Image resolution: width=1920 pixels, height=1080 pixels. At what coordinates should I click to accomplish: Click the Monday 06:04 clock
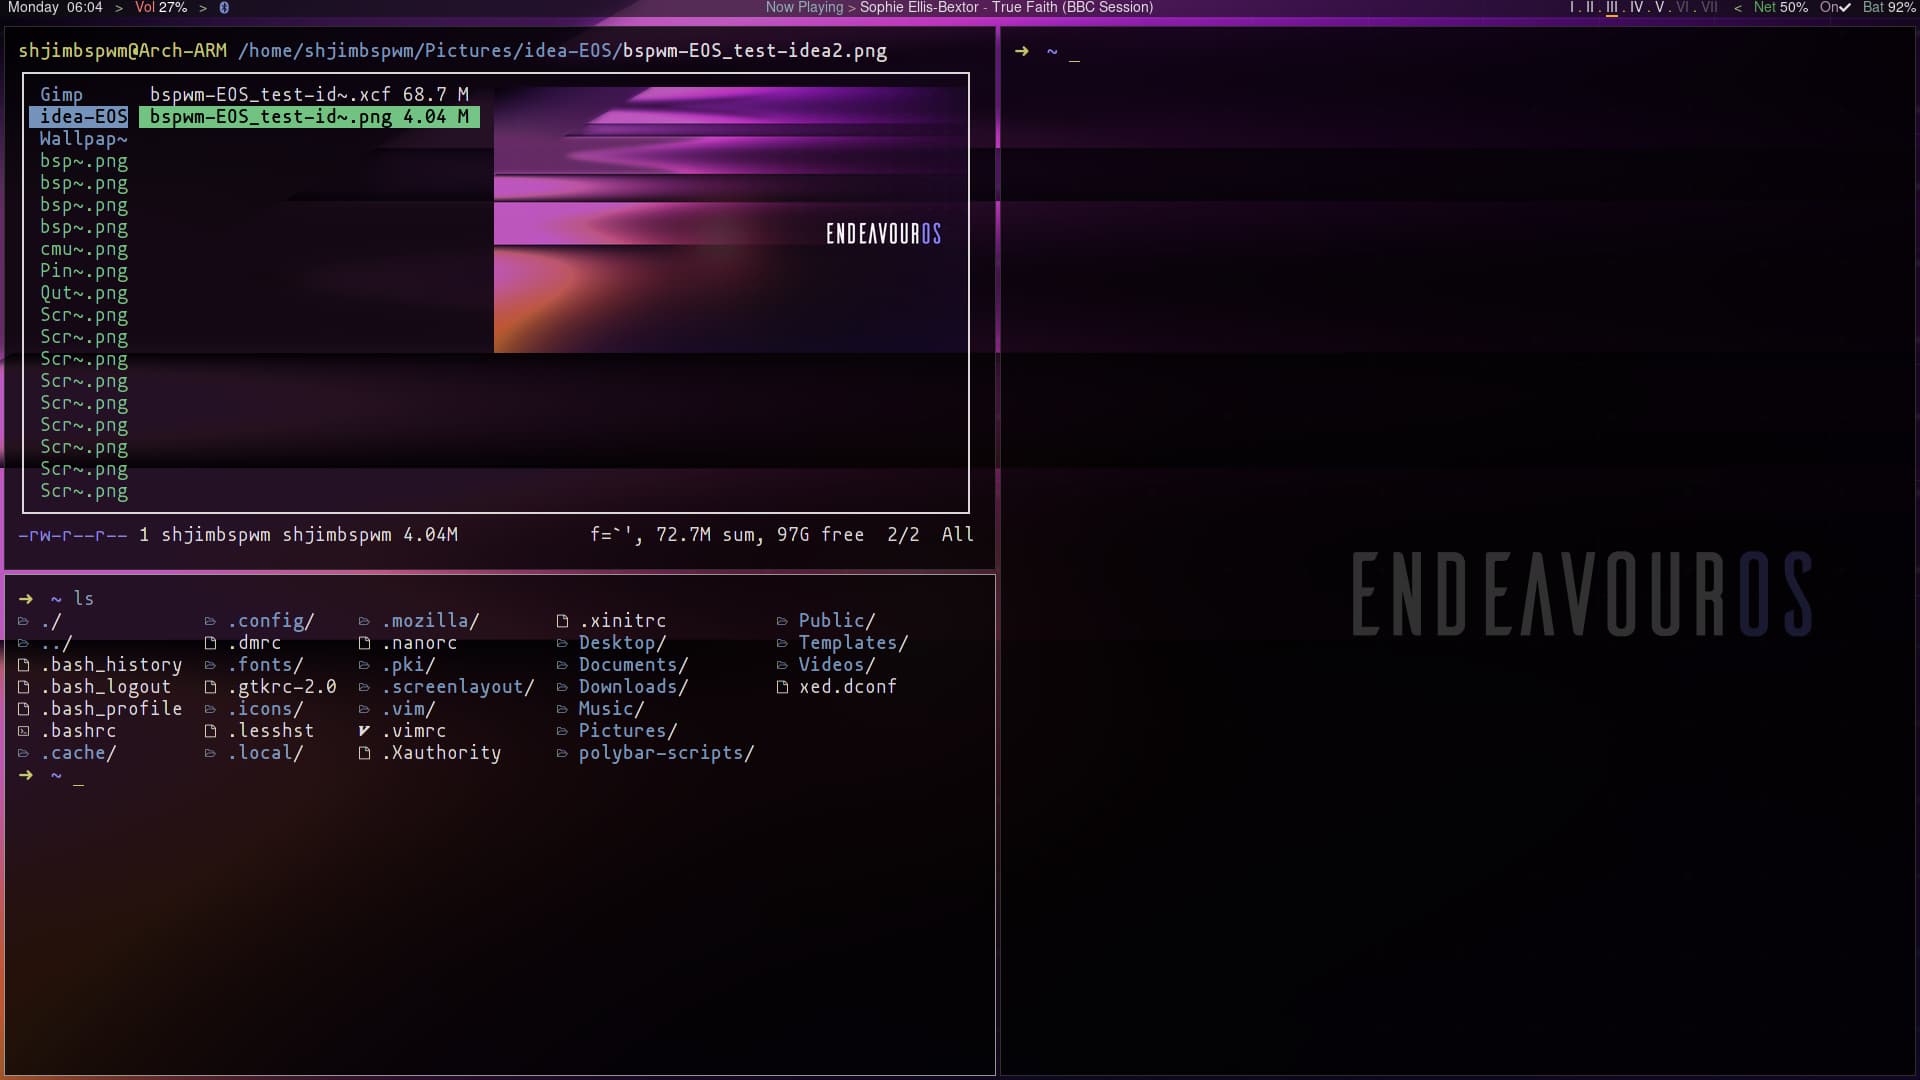click(55, 8)
